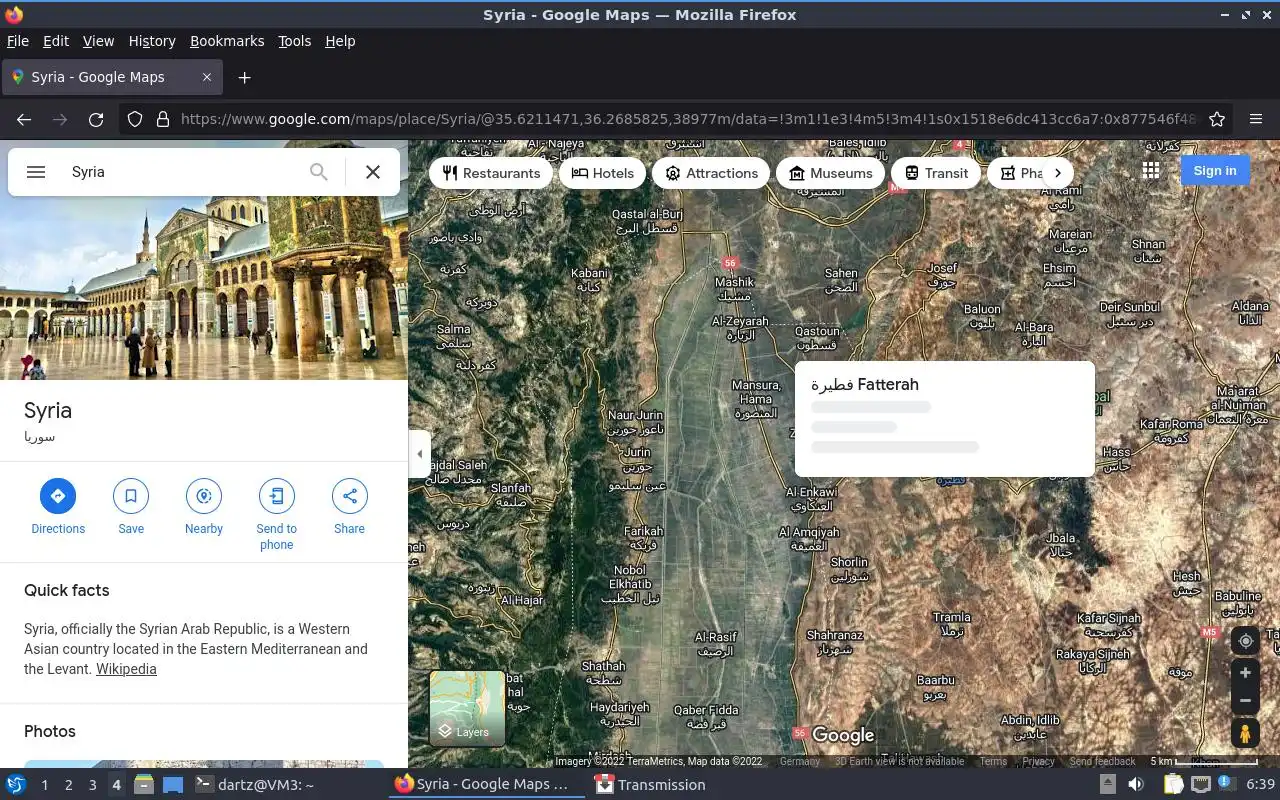The height and width of the screenshot is (800, 1280).
Task: Switch to workspace 2 in taskbar
Action: pos(69,785)
